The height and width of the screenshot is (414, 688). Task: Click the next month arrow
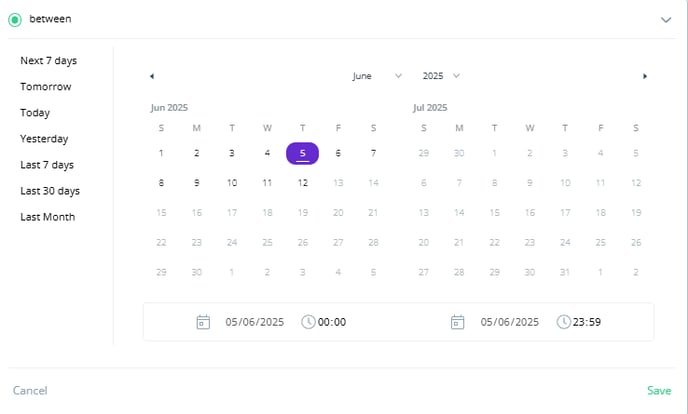645,76
